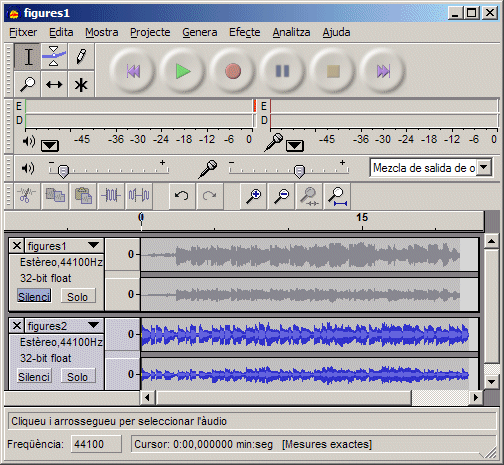Click the Undo arrow icon
Viewport: 504px width, 465px height.
(182, 196)
